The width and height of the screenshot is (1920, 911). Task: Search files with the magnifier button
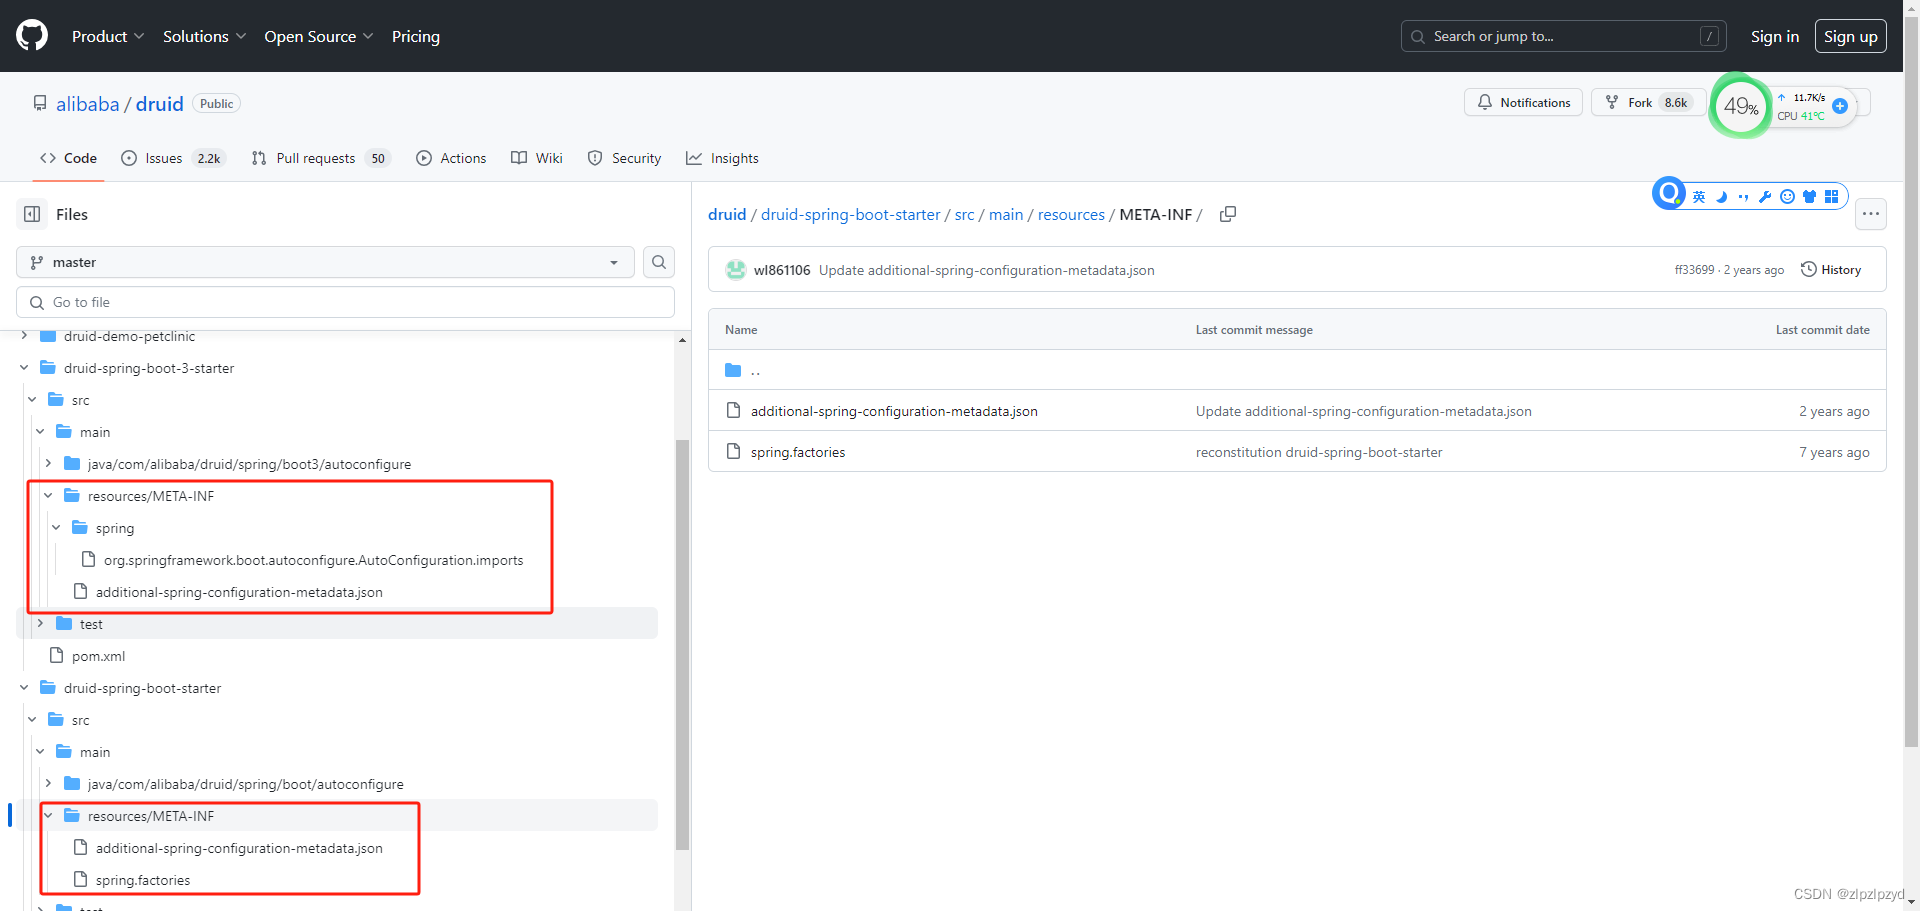coord(659,262)
